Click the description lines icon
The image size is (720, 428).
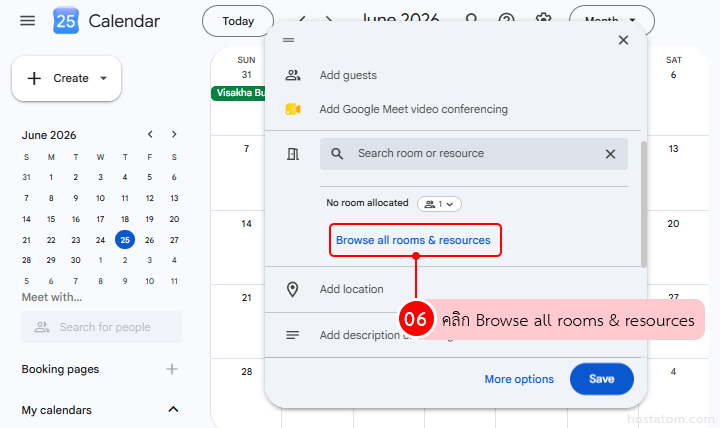pyautogui.click(x=292, y=335)
